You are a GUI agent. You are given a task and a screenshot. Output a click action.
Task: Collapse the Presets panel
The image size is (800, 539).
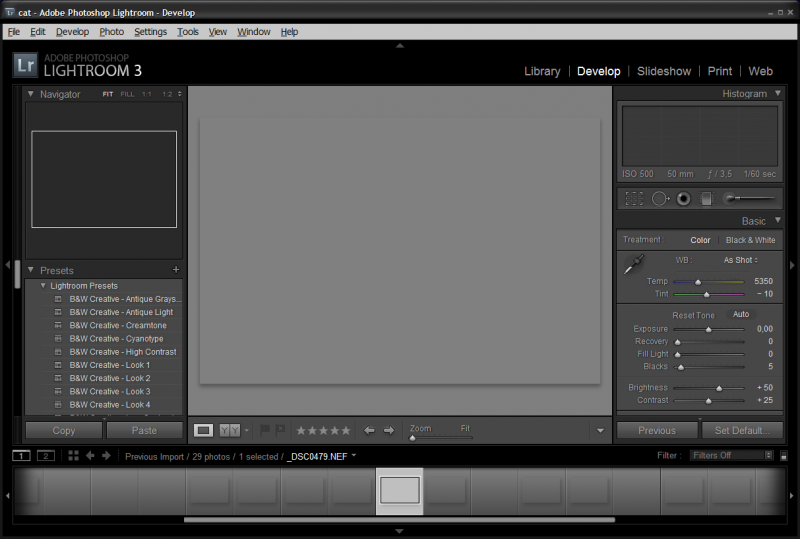tap(31, 270)
